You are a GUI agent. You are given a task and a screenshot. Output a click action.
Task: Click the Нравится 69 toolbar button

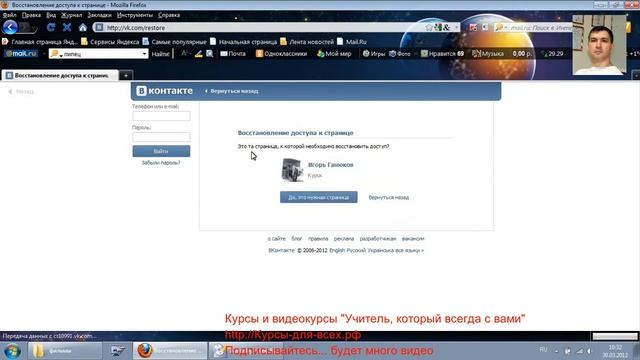click(x=442, y=53)
